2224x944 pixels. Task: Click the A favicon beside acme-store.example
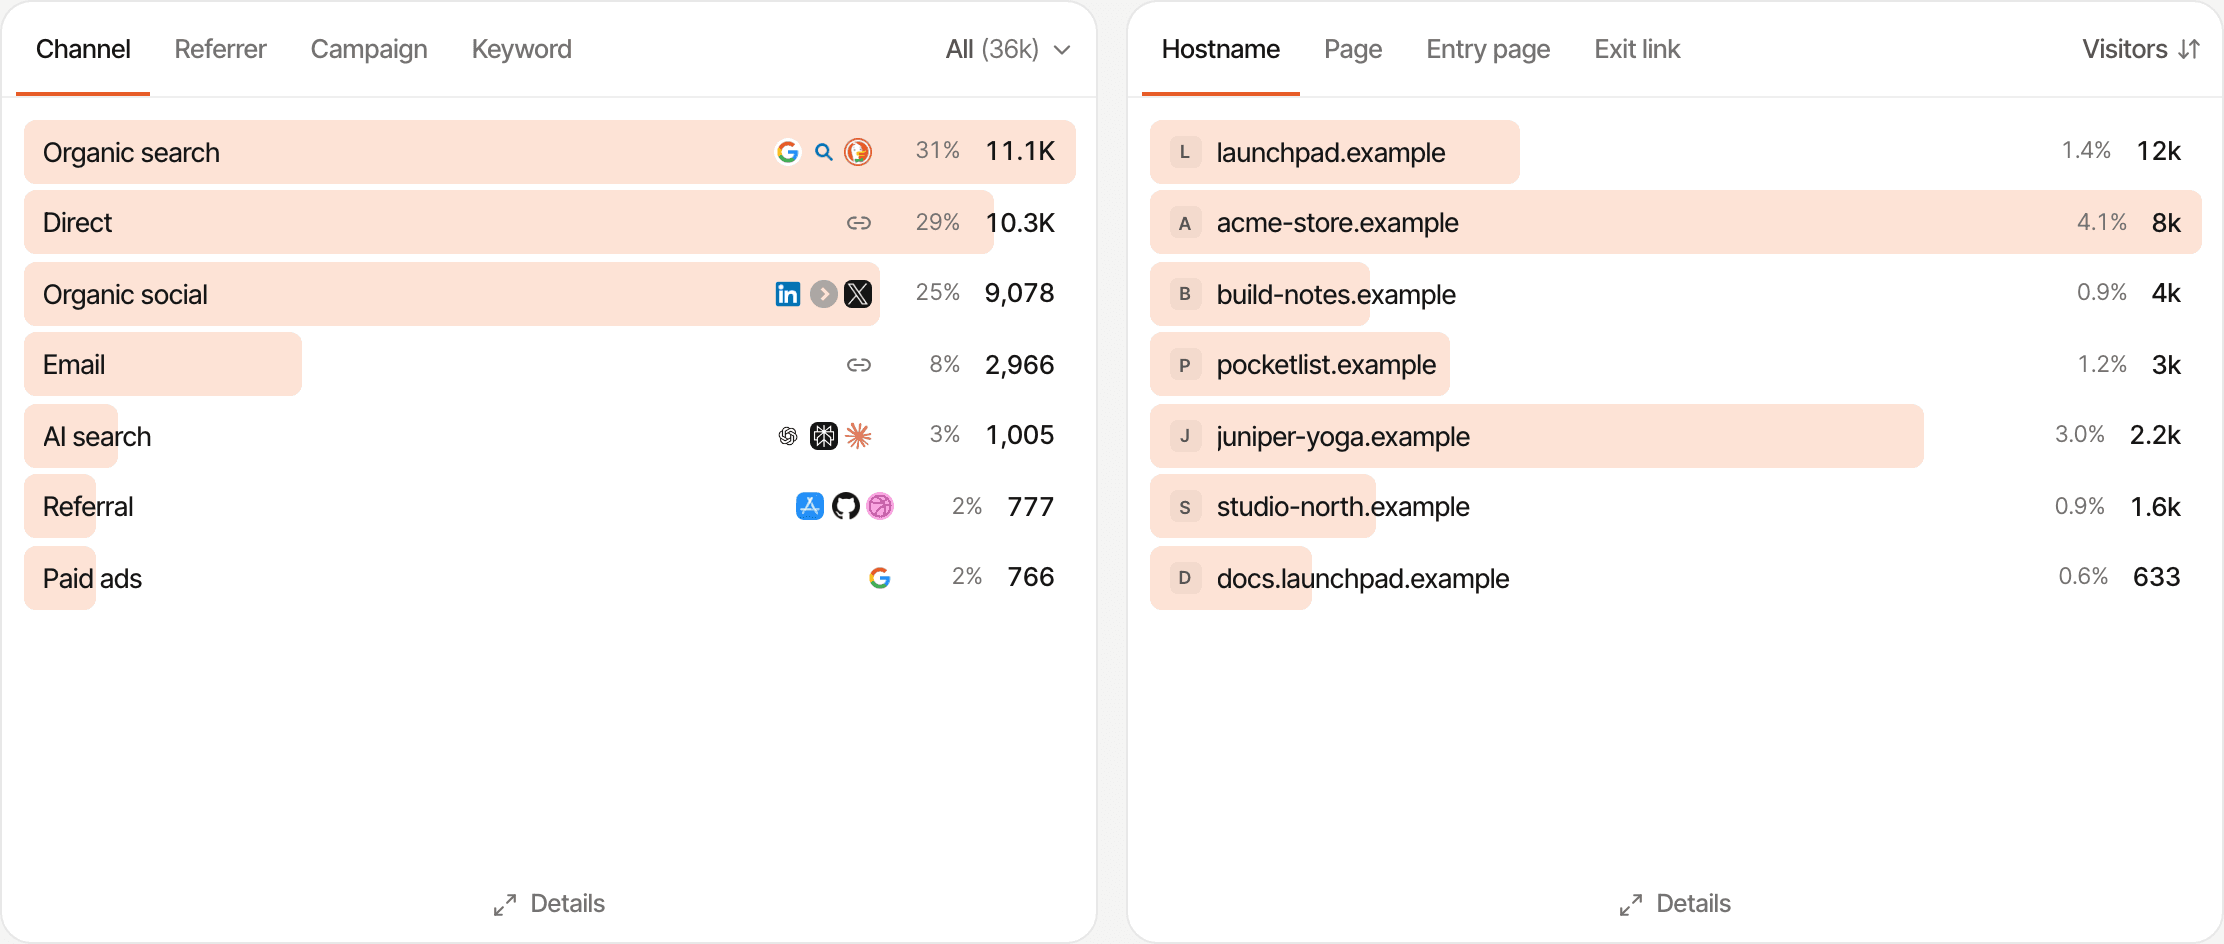pyautogui.click(x=1185, y=223)
